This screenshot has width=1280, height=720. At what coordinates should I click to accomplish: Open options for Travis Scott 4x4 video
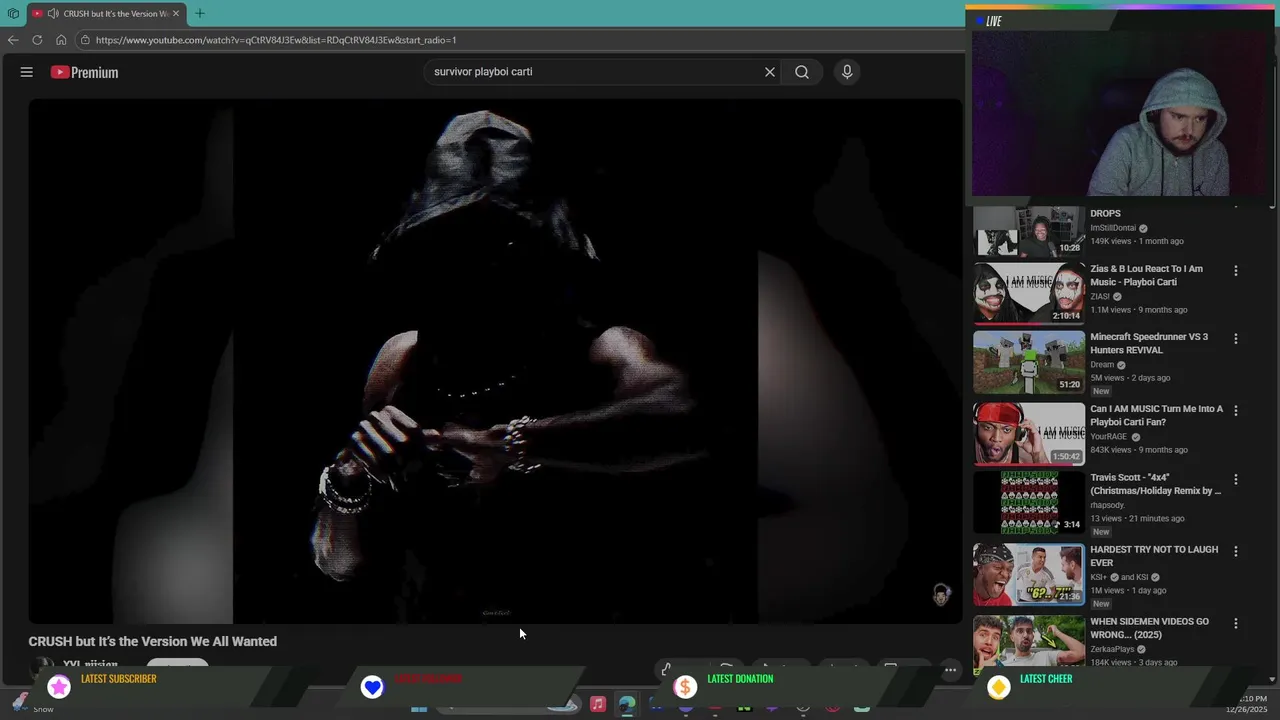[x=1235, y=480]
